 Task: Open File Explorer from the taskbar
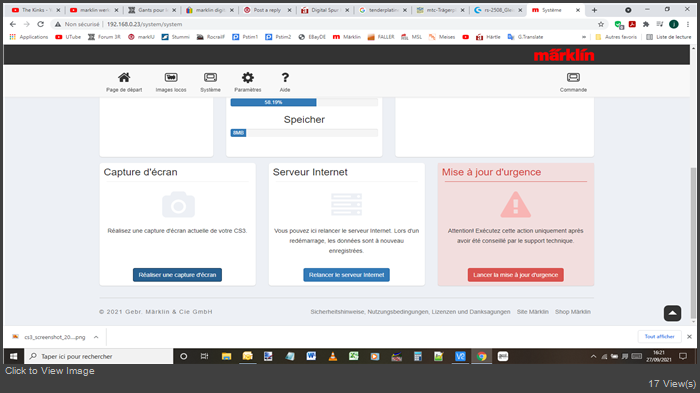tap(226, 356)
